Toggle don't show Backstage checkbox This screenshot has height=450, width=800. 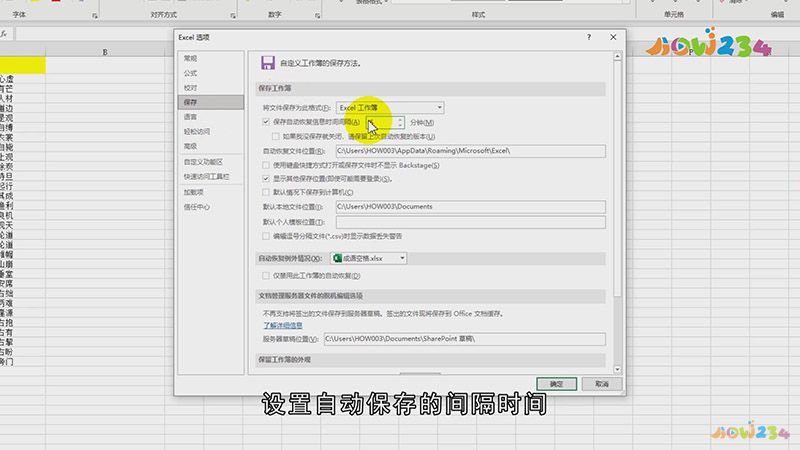pos(266,165)
